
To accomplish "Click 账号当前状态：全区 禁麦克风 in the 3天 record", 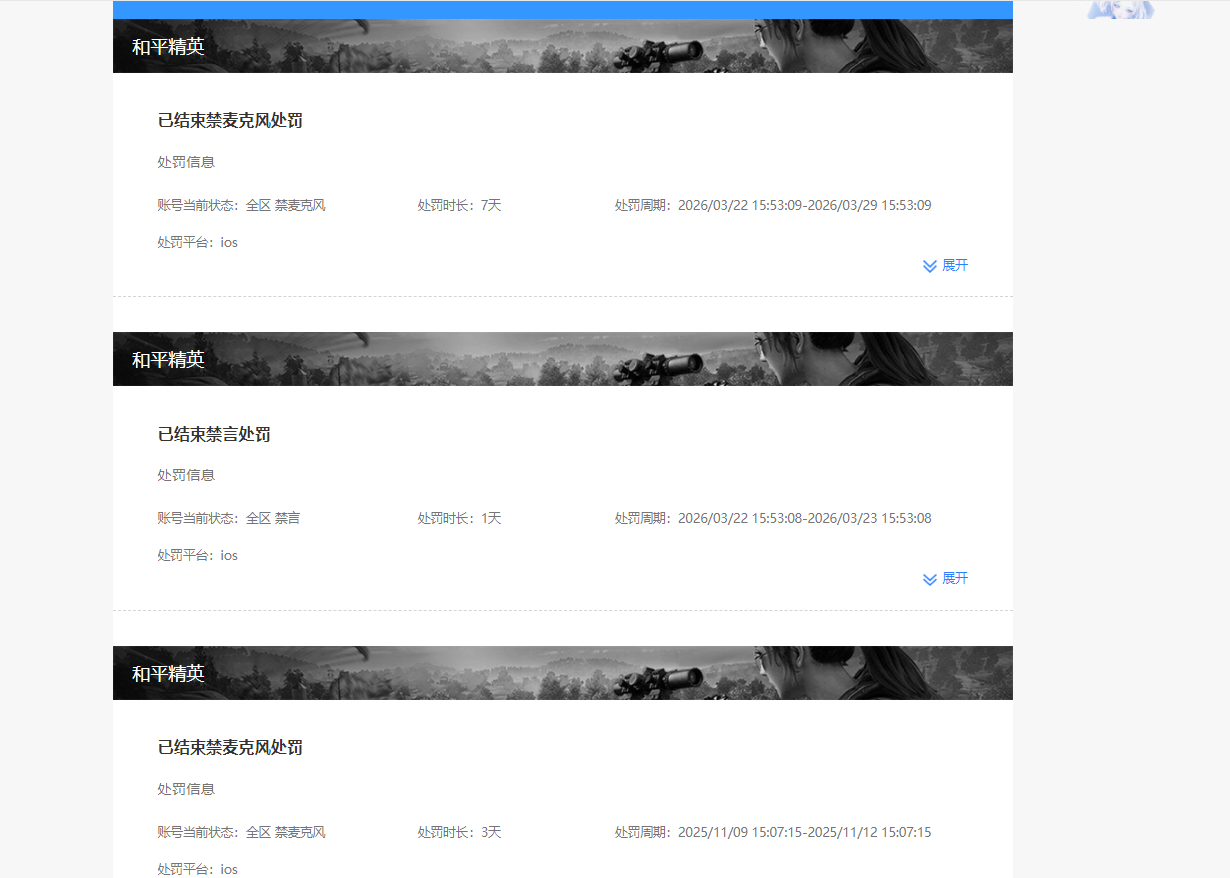I will click(241, 832).
